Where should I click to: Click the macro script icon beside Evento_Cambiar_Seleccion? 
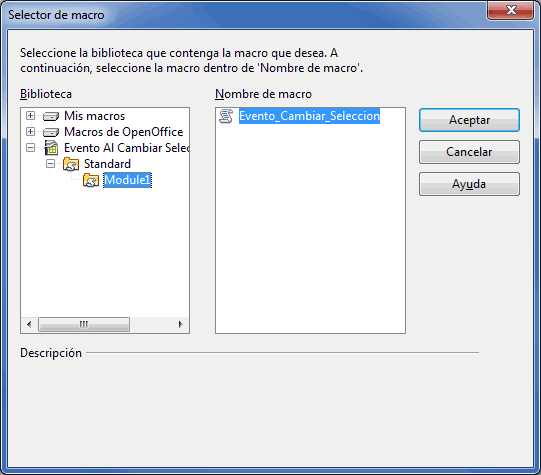point(226,116)
